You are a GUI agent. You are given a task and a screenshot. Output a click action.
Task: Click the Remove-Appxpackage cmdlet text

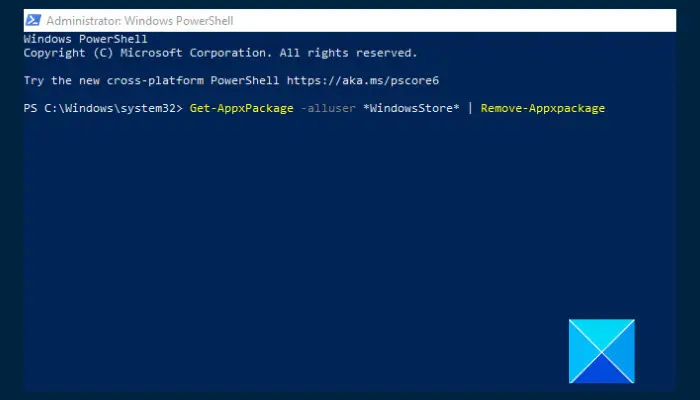543,108
